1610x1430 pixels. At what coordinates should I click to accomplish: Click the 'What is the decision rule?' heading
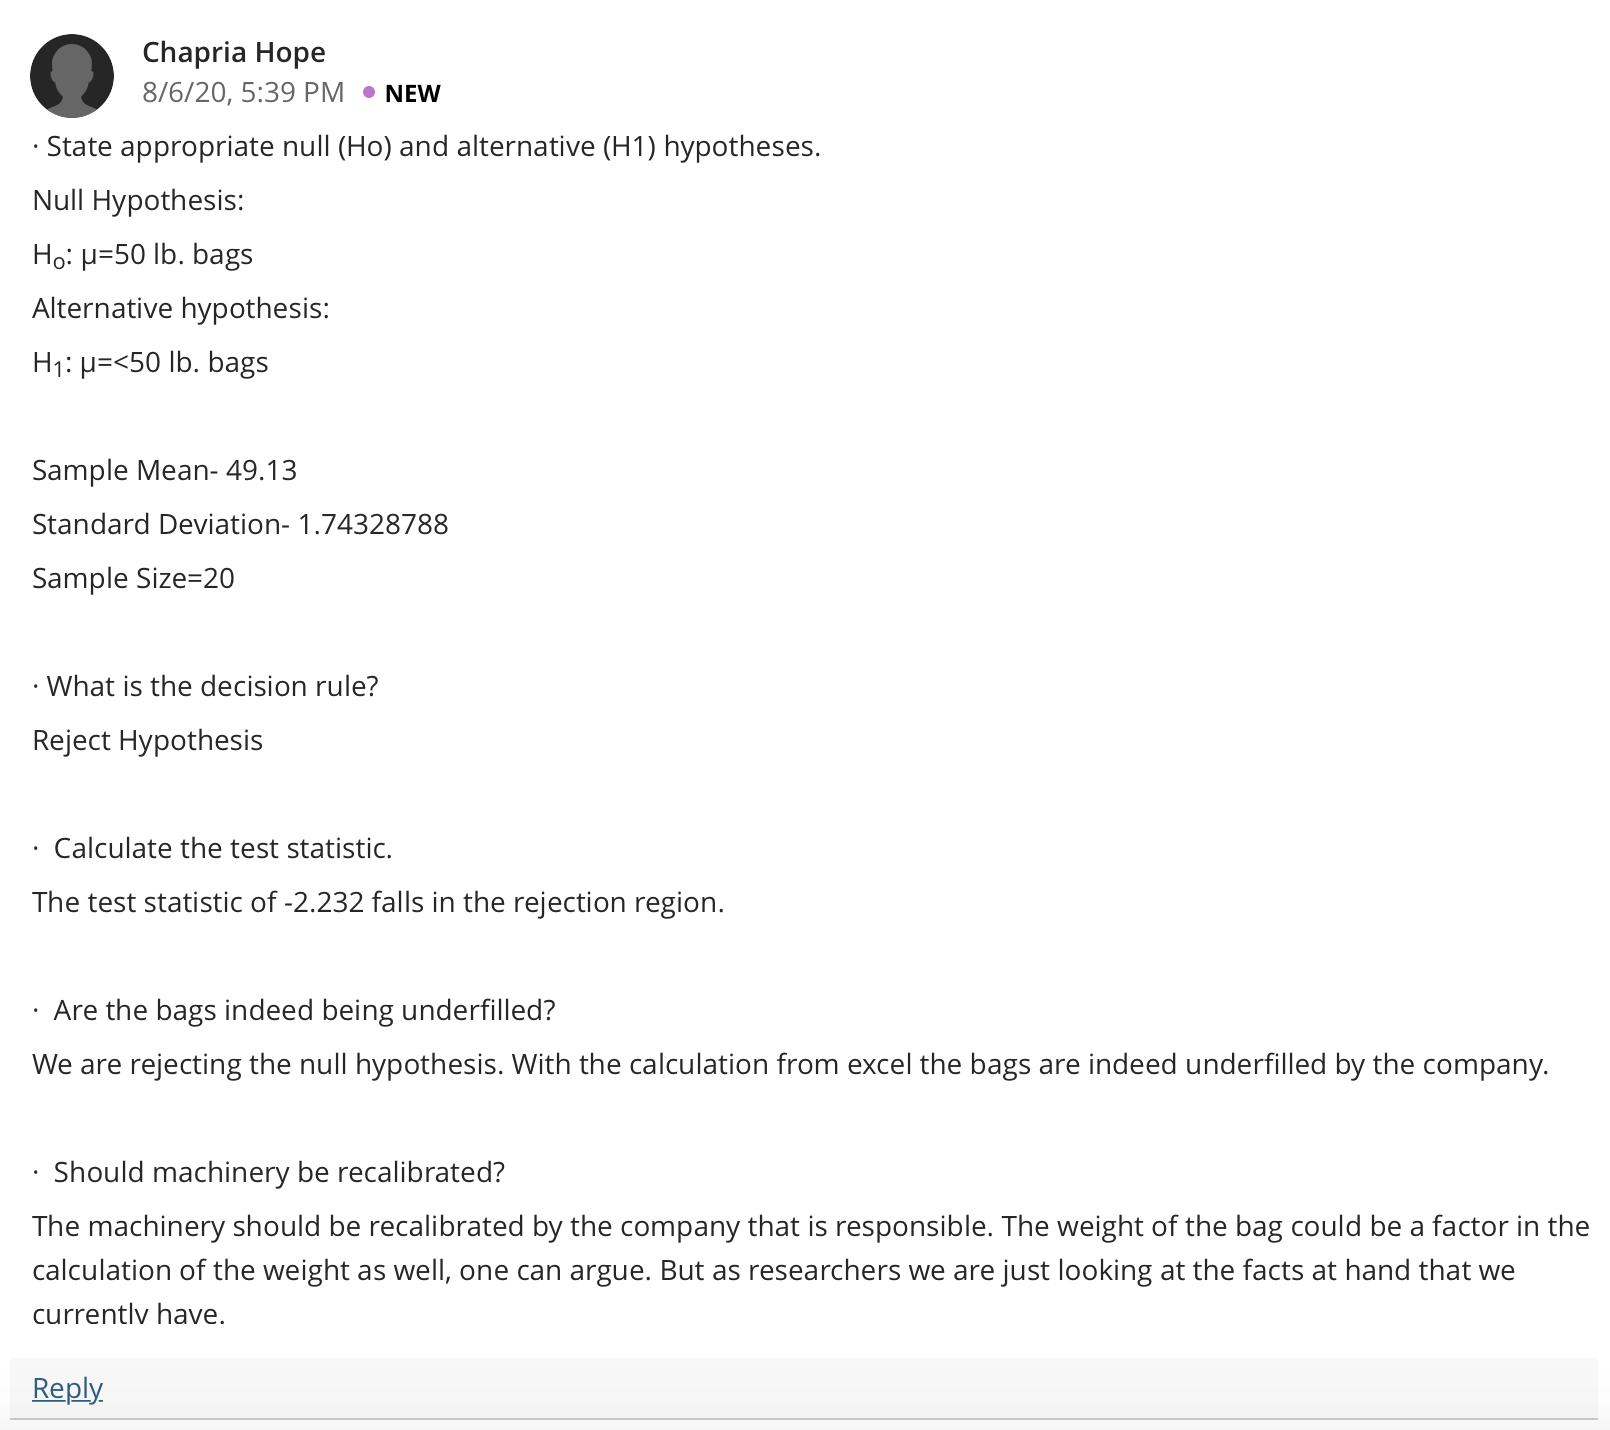coord(206,686)
